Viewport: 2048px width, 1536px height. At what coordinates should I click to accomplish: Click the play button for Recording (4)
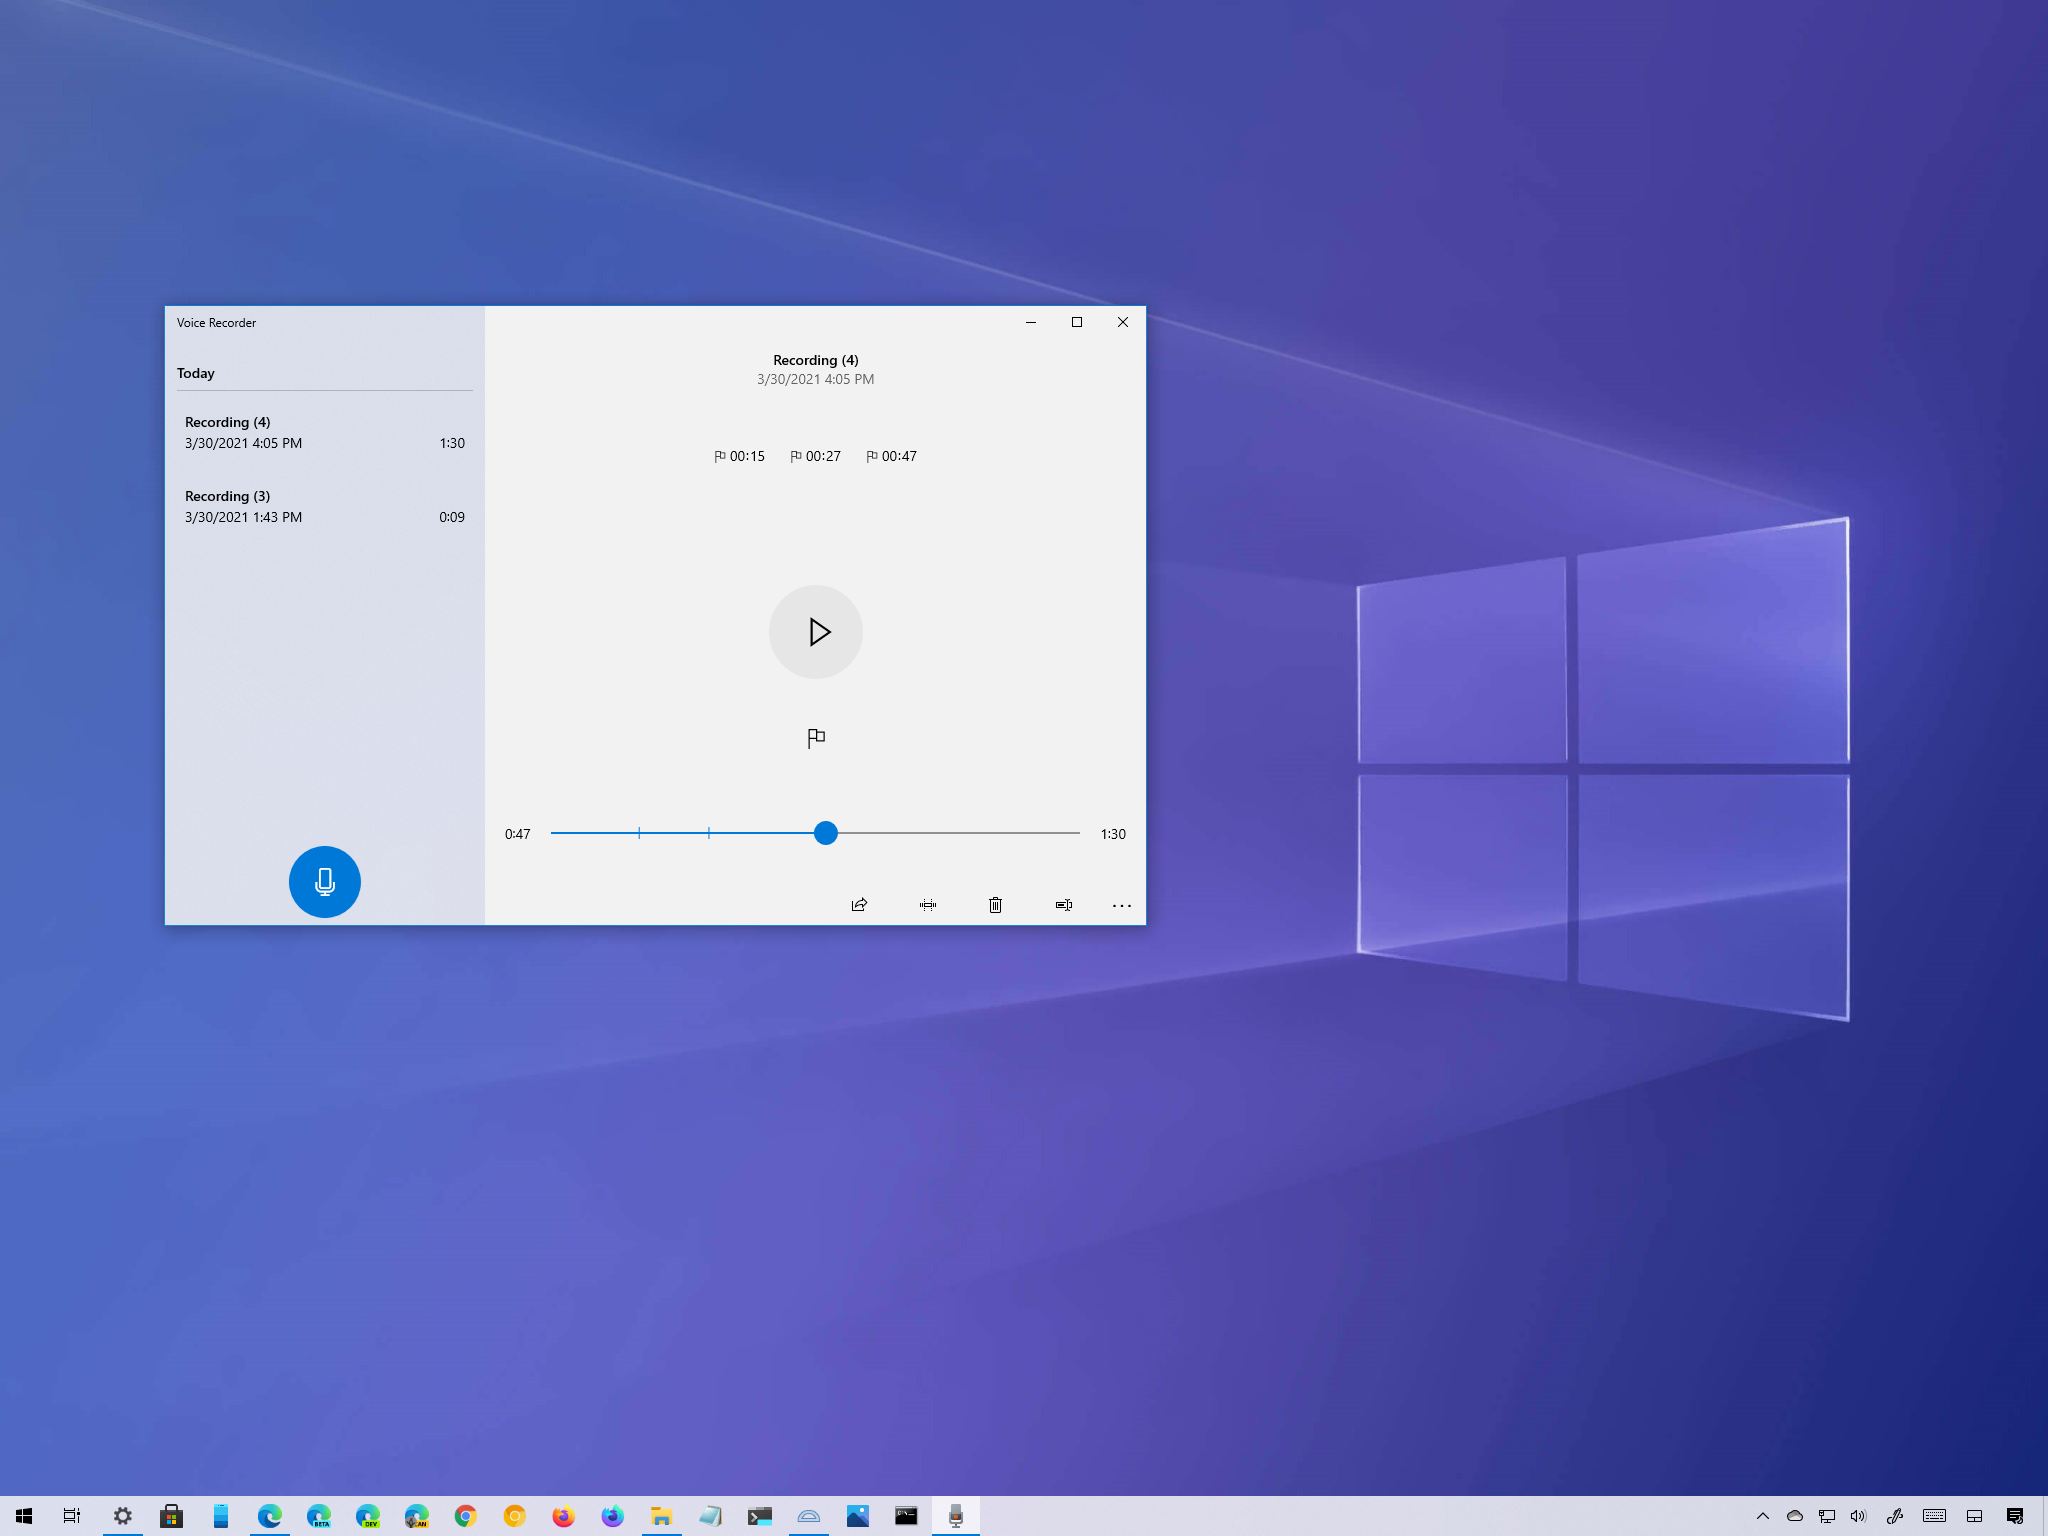click(x=814, y=631)
